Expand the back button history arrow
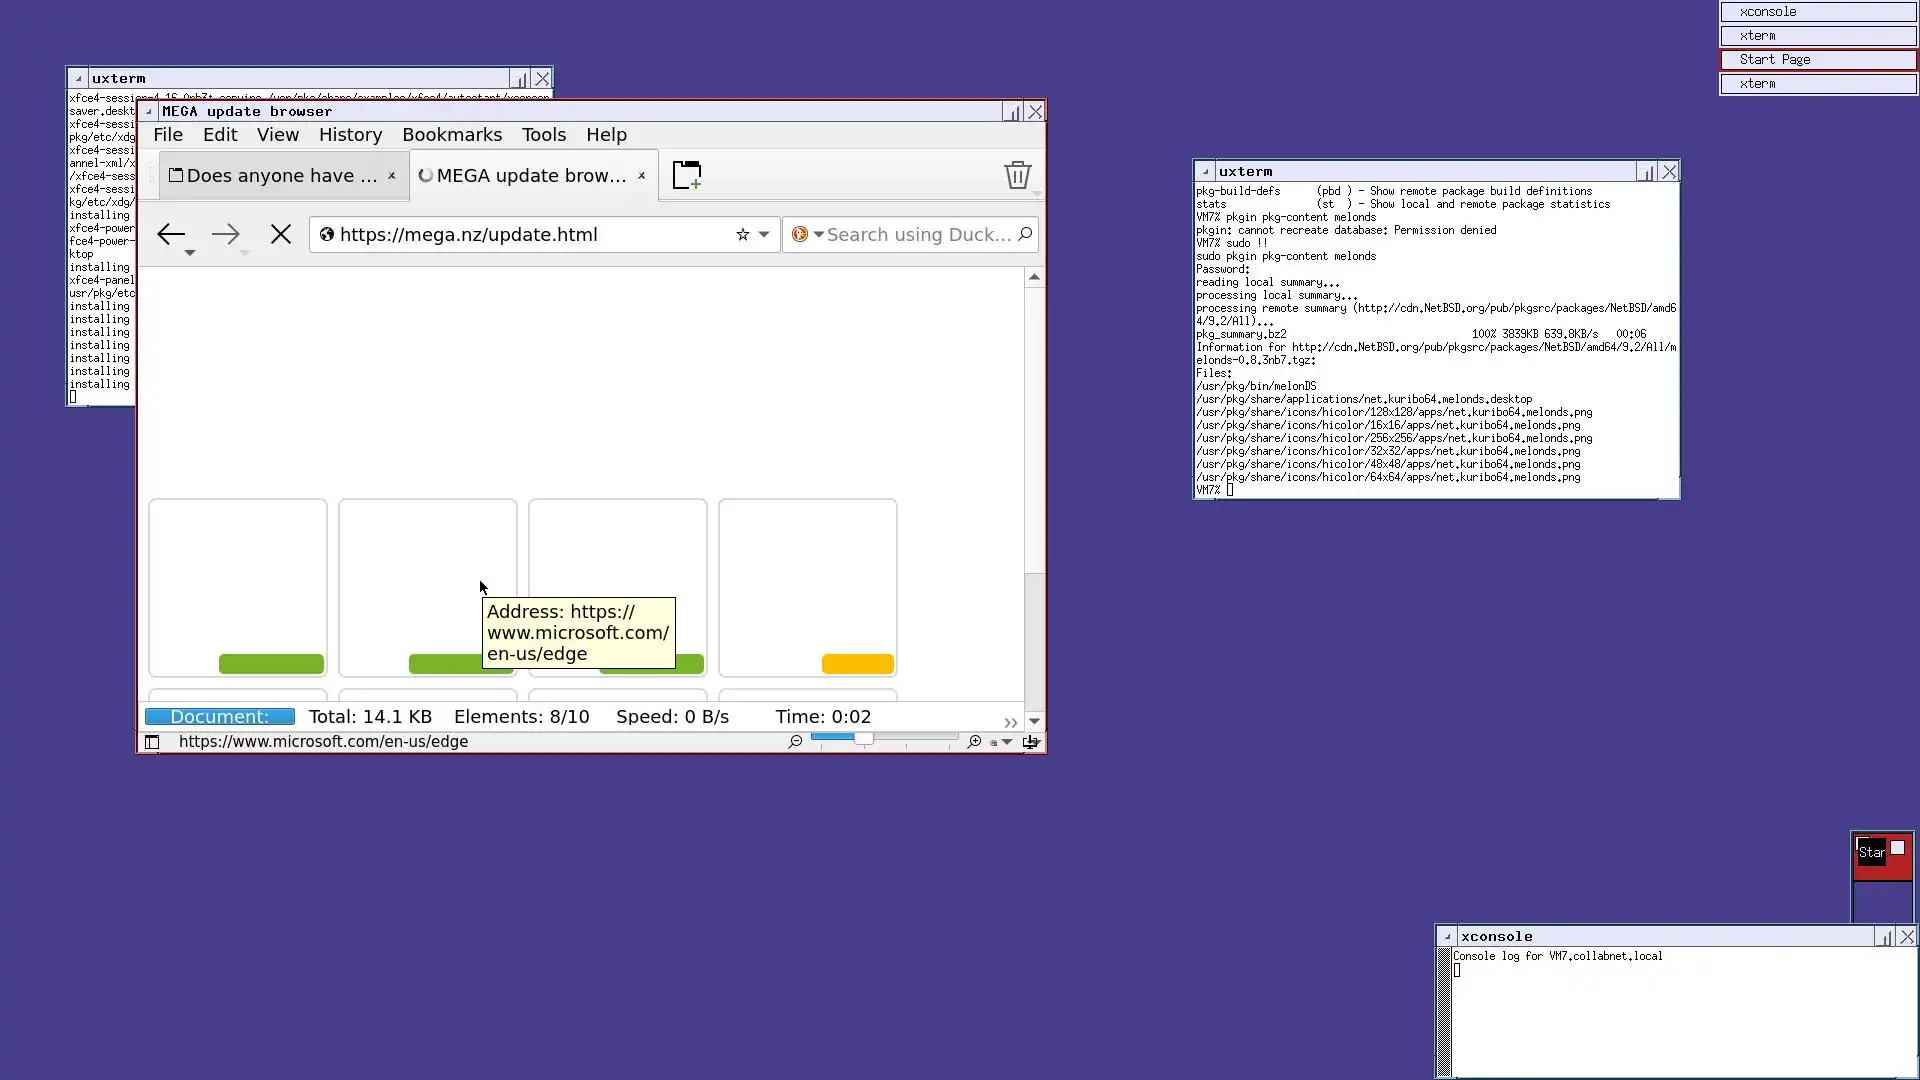This screenshot has height=1080, width=1920. 190,253
